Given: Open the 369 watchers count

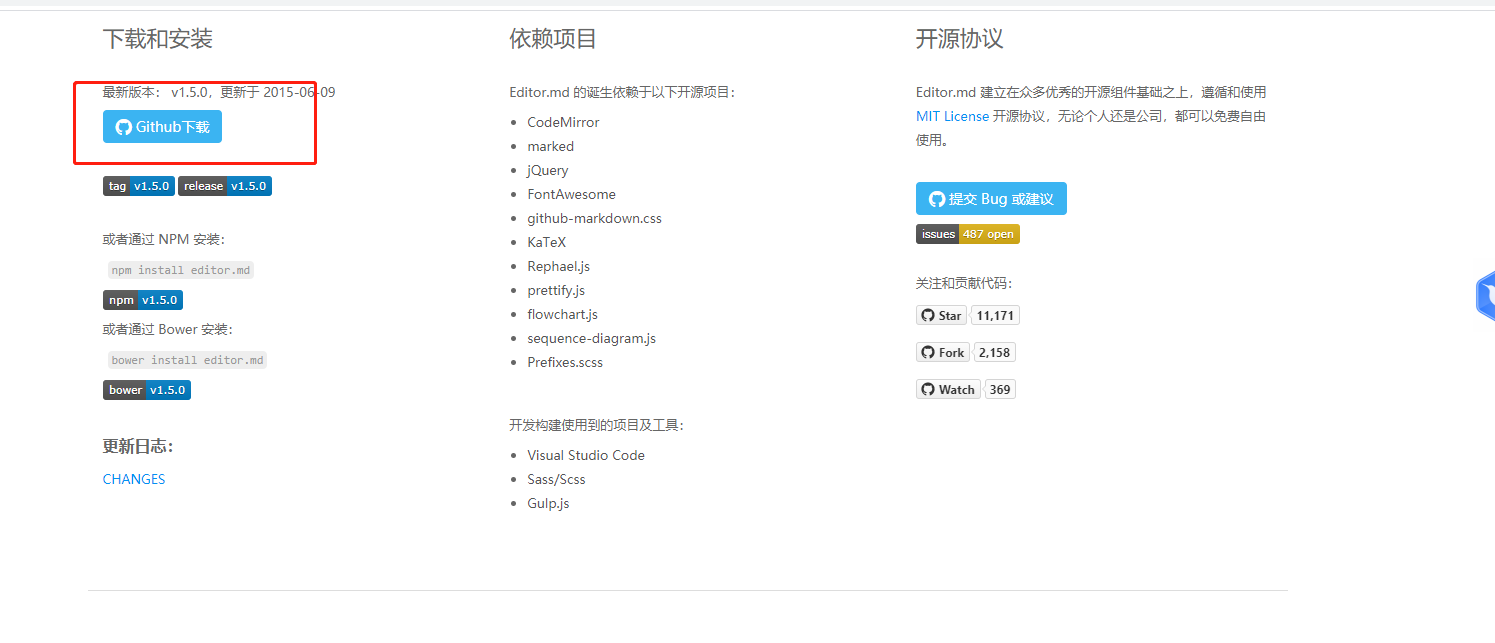Looking at the screenshot, I should pyautogui.click(x=1000, y=389).
